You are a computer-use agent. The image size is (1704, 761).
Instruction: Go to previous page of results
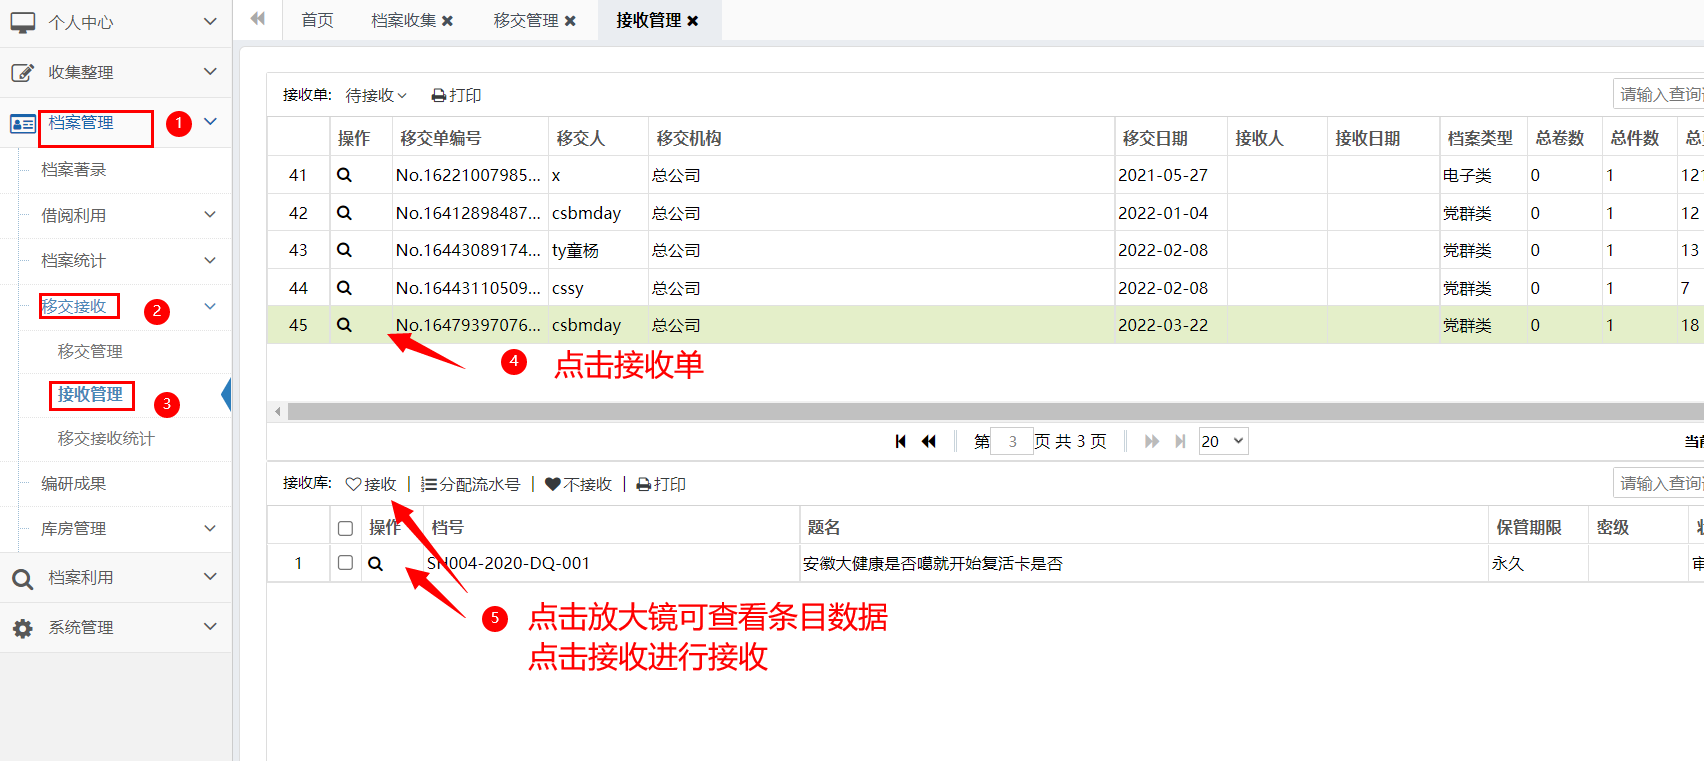coord(929,441)
